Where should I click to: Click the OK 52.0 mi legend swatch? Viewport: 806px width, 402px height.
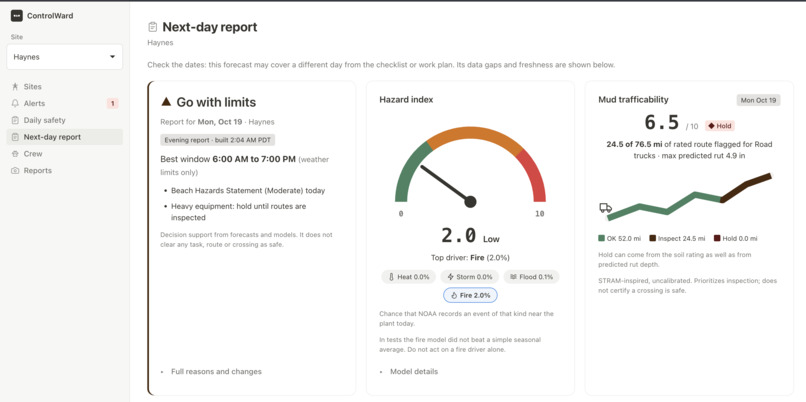pyautogui.click(x=601, y=239)
